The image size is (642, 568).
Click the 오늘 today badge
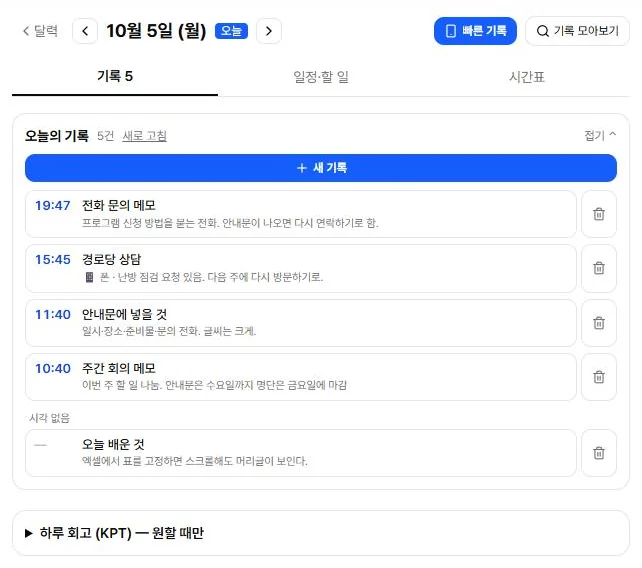[x=231, y=31]
